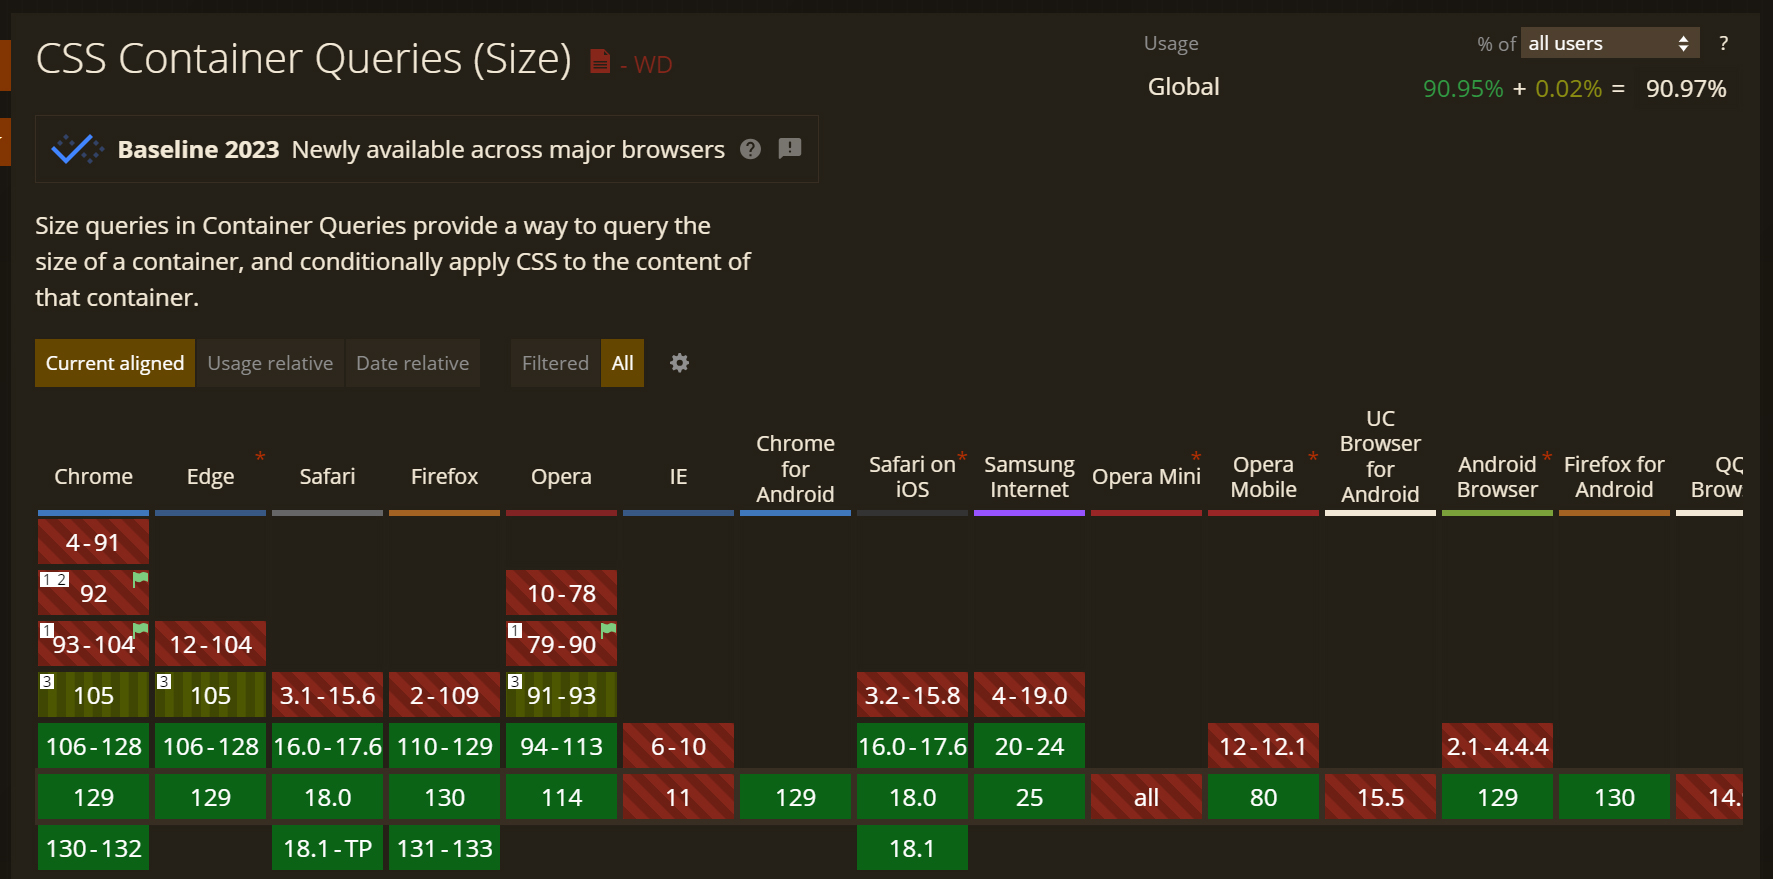Viewport: 1773px width, 879px height.
Task: Click the Samsung Internet column header
Action: coord(1029,476)
